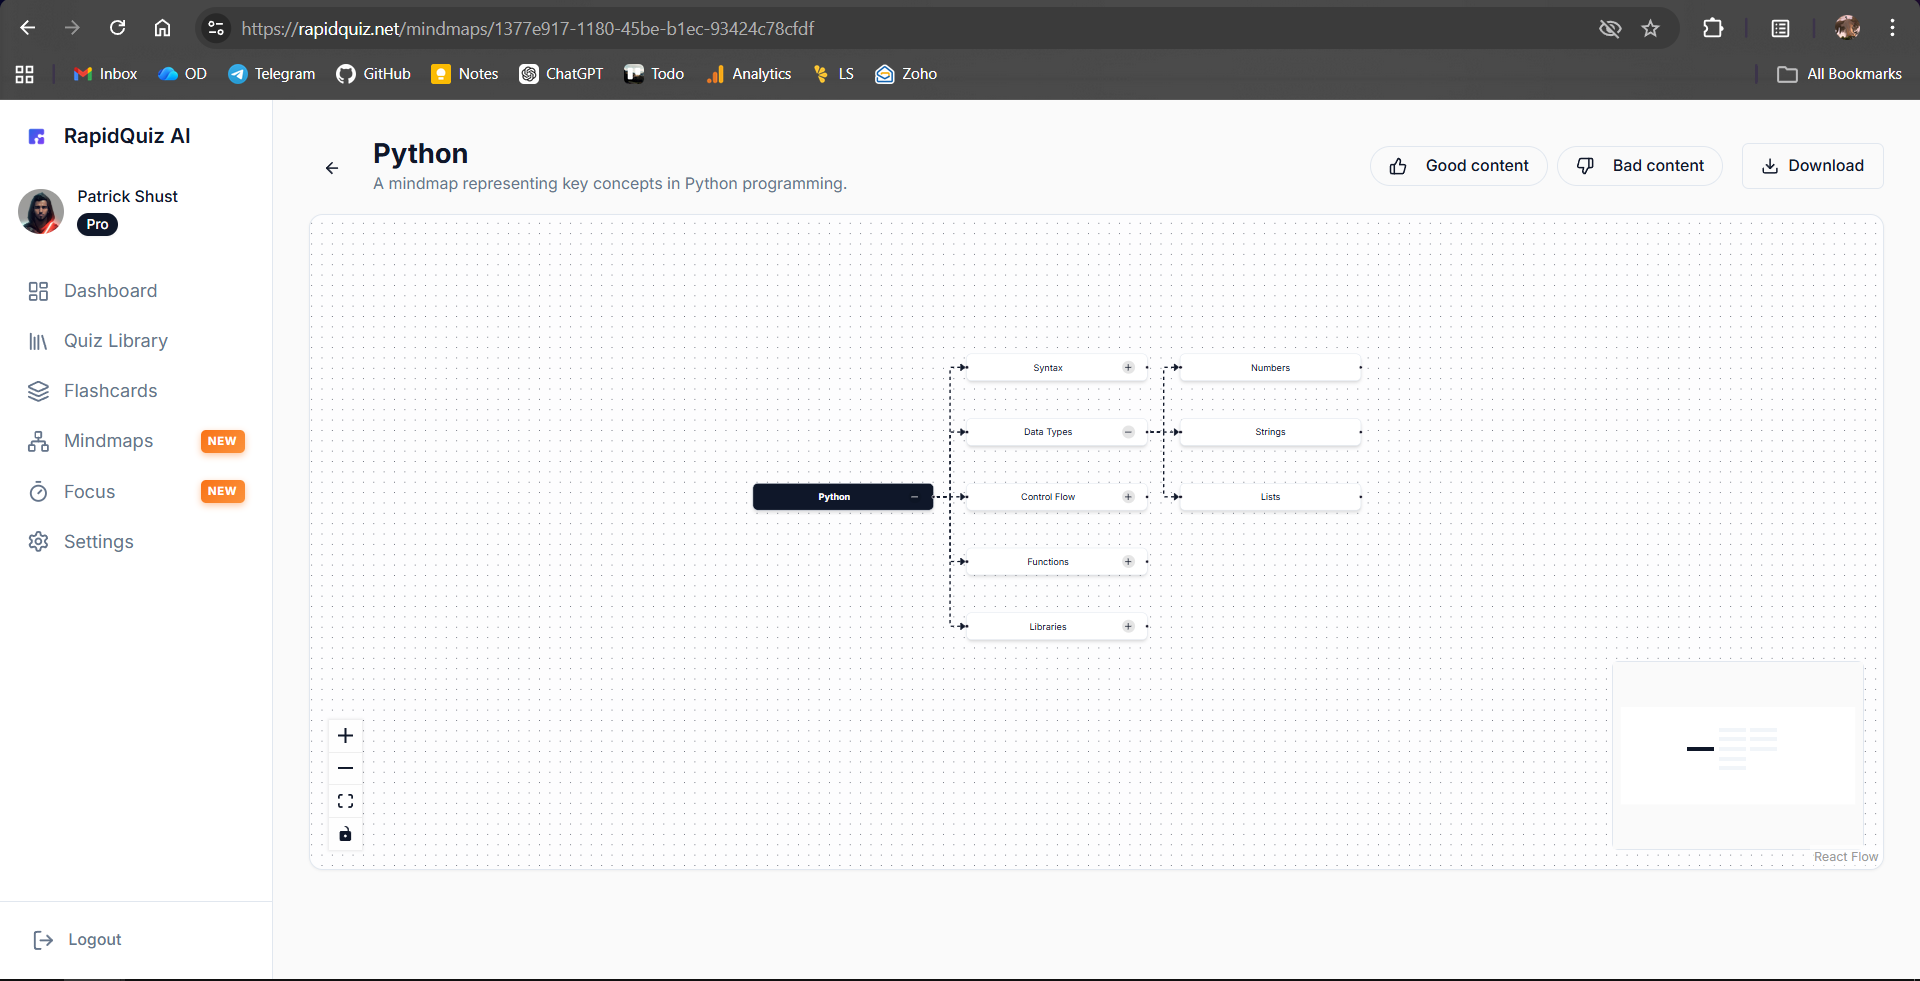Collapse the Data Types node
This screenshot has height=981, width=1920.
pos(1128,432)
